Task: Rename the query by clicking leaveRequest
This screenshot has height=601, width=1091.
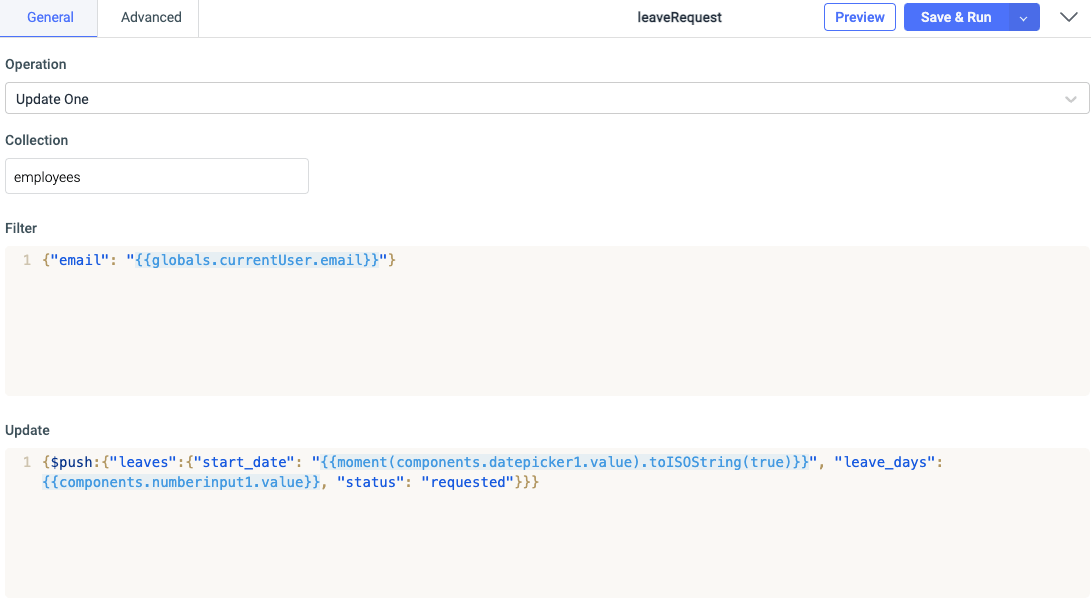Action: click(x=679, y=17)
